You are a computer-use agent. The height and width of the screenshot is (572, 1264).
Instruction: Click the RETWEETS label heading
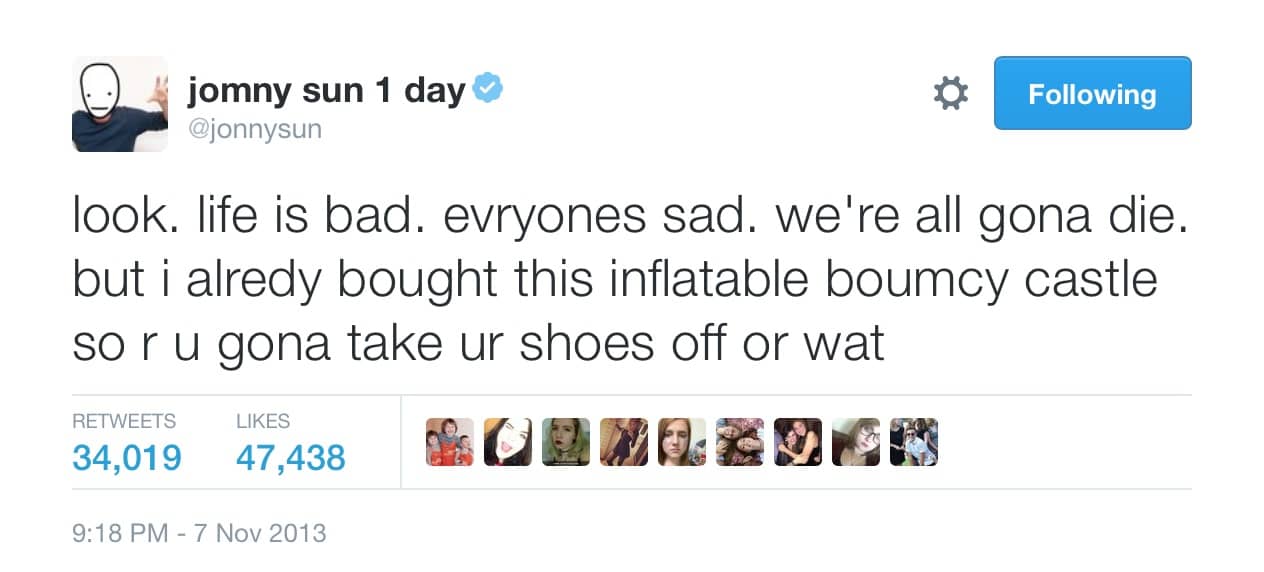pos(124,421)
